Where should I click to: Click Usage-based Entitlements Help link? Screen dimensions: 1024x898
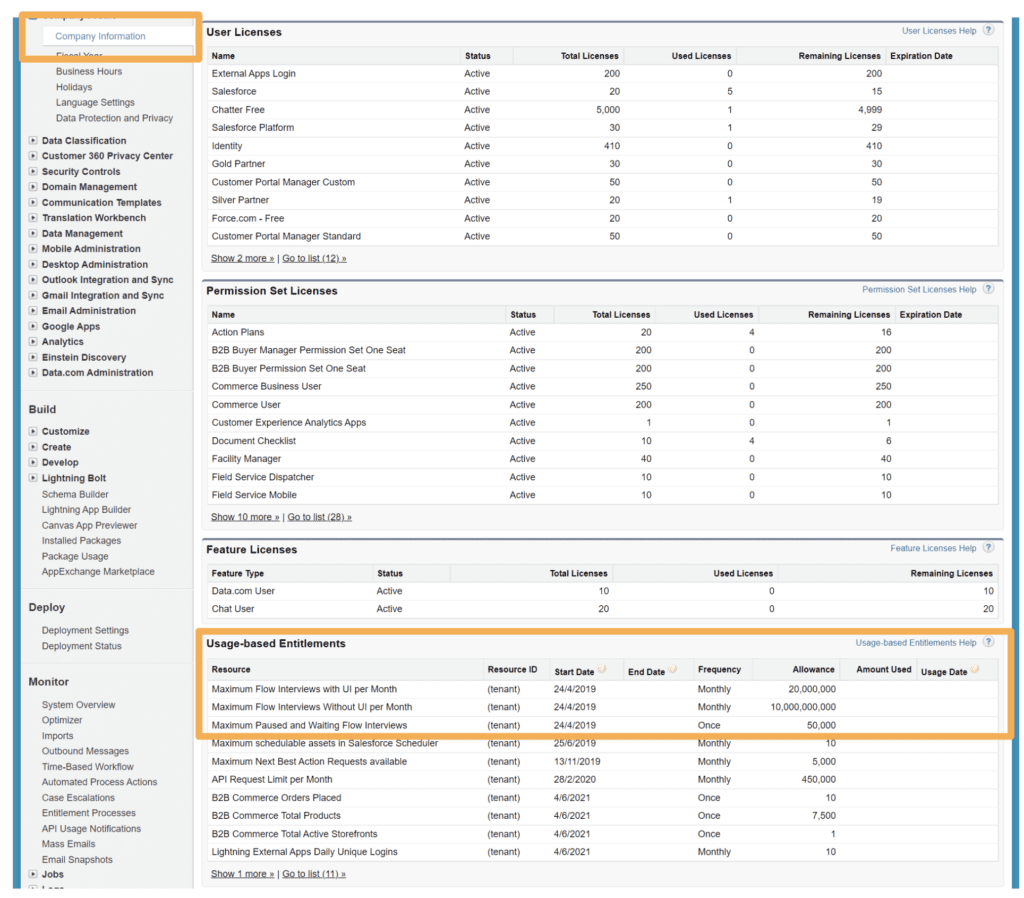916,643
